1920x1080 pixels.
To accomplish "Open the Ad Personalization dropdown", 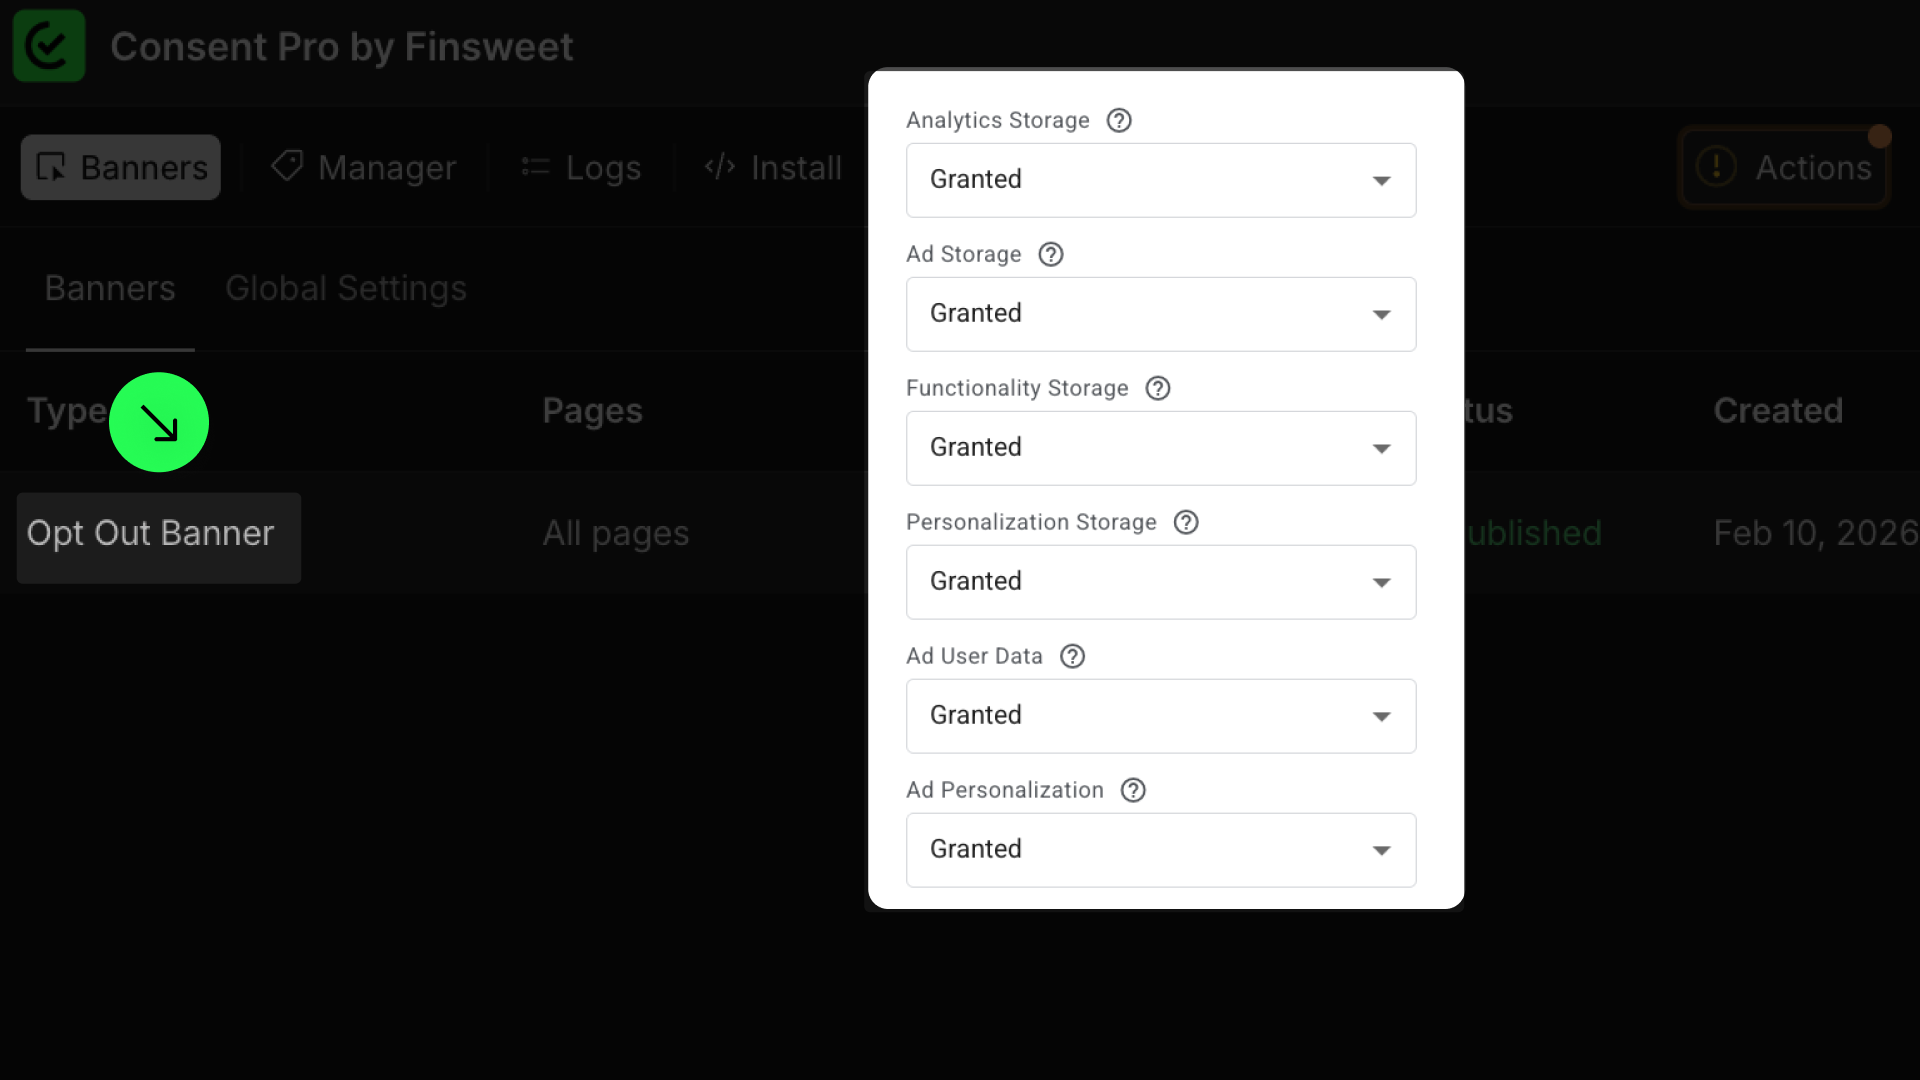I will (x=1160, y=850).
